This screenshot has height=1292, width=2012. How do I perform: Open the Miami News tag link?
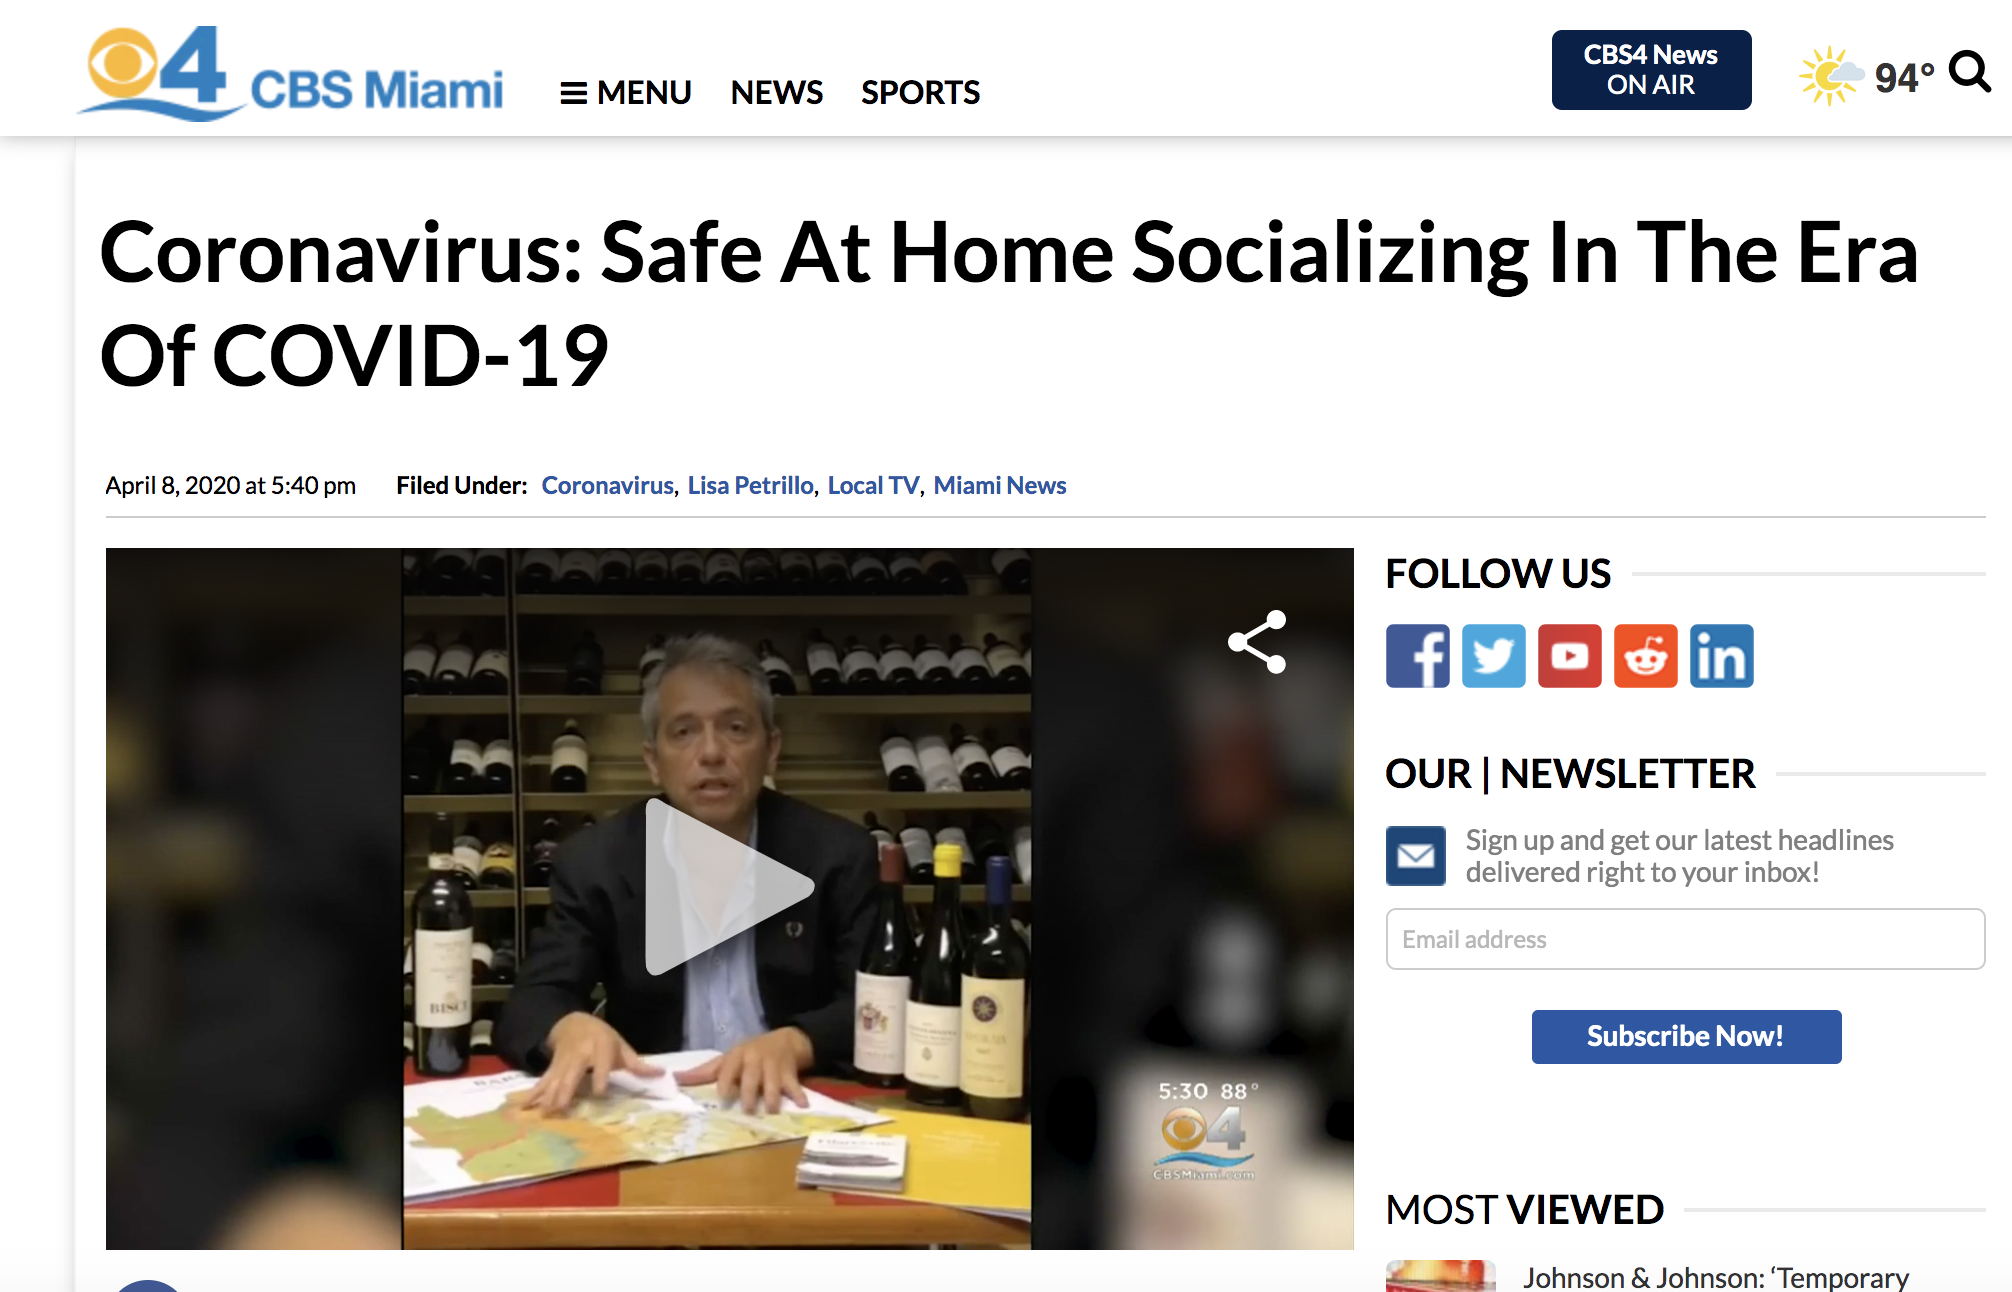point(999,486)
